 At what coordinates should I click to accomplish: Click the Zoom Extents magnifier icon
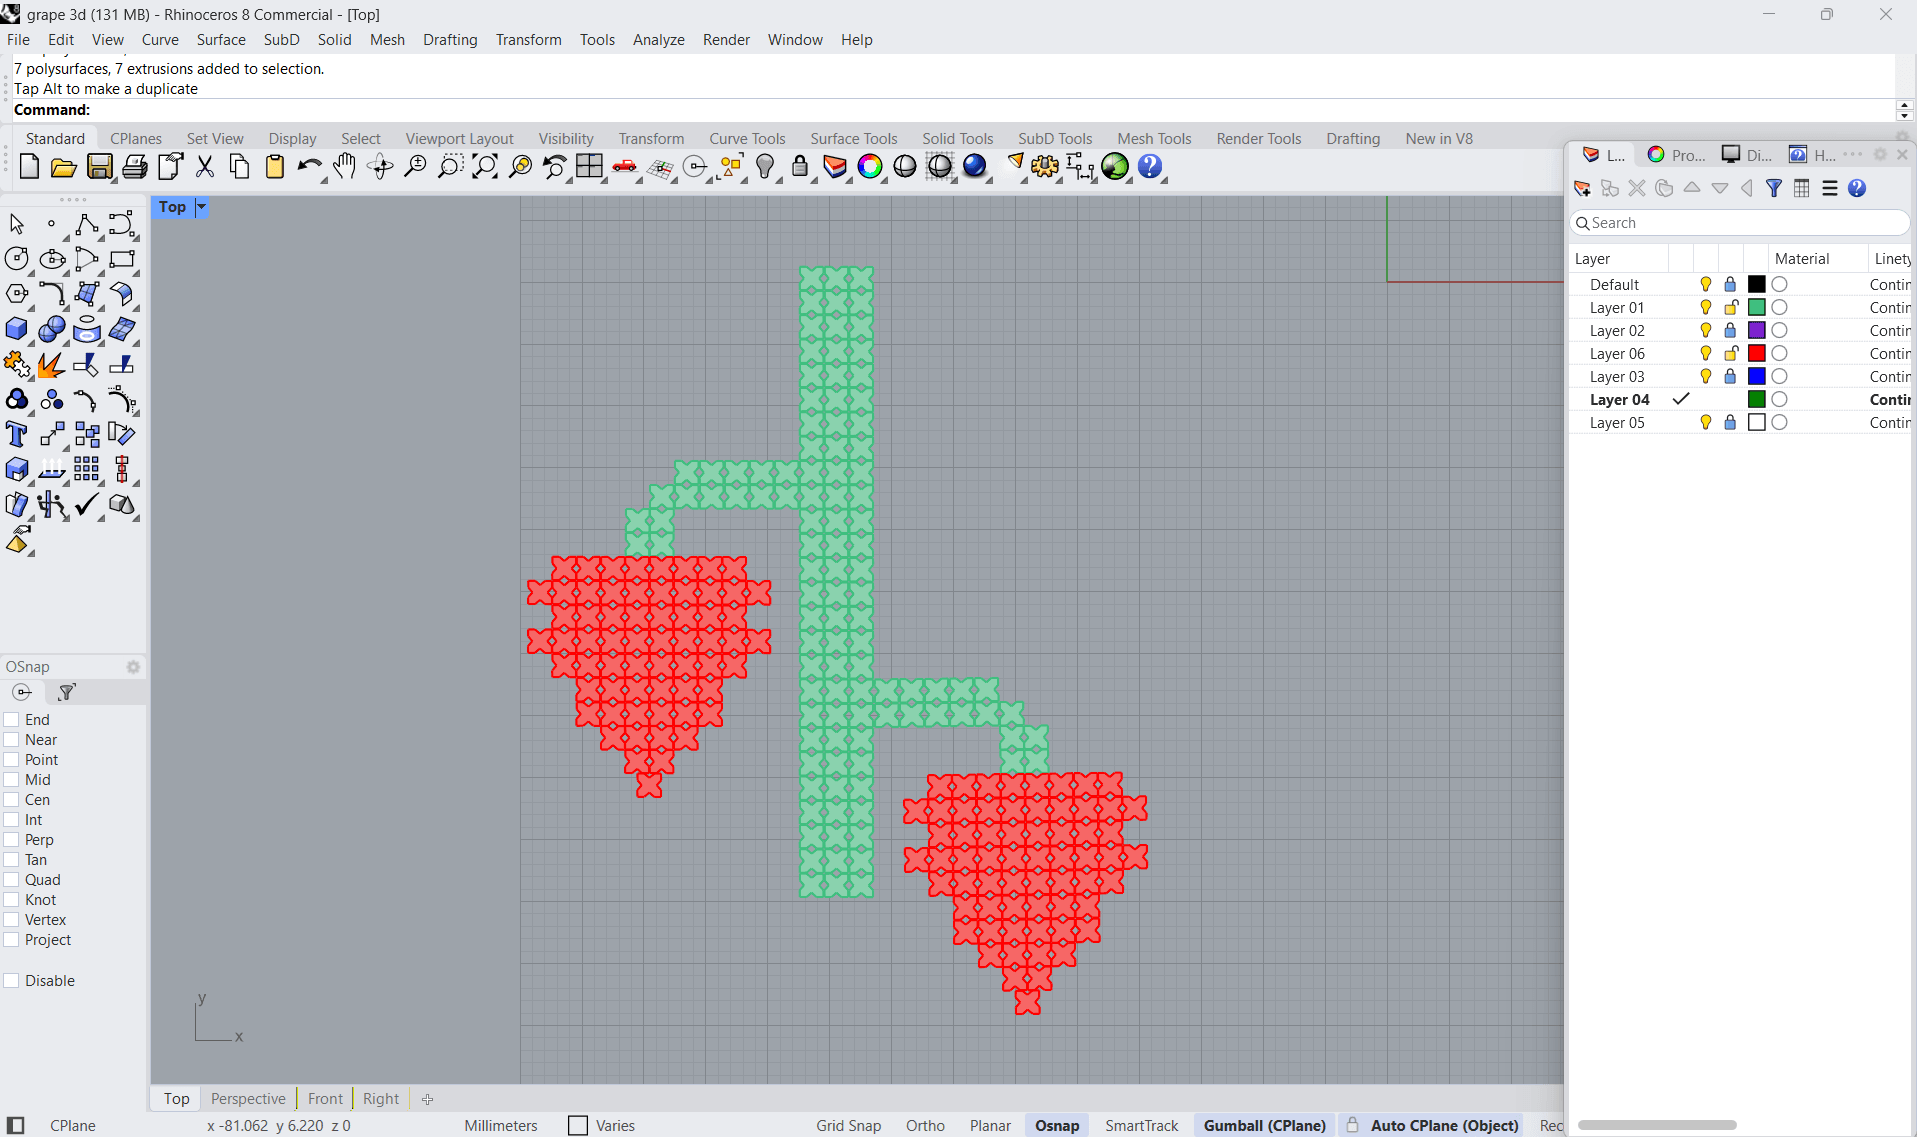coord(484,167)
